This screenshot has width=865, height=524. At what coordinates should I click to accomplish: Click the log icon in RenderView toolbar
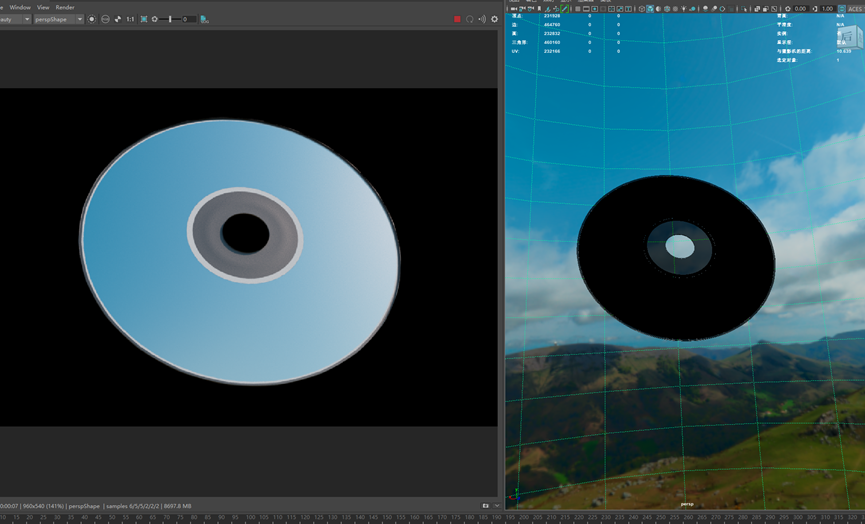(x=205, y=19)
